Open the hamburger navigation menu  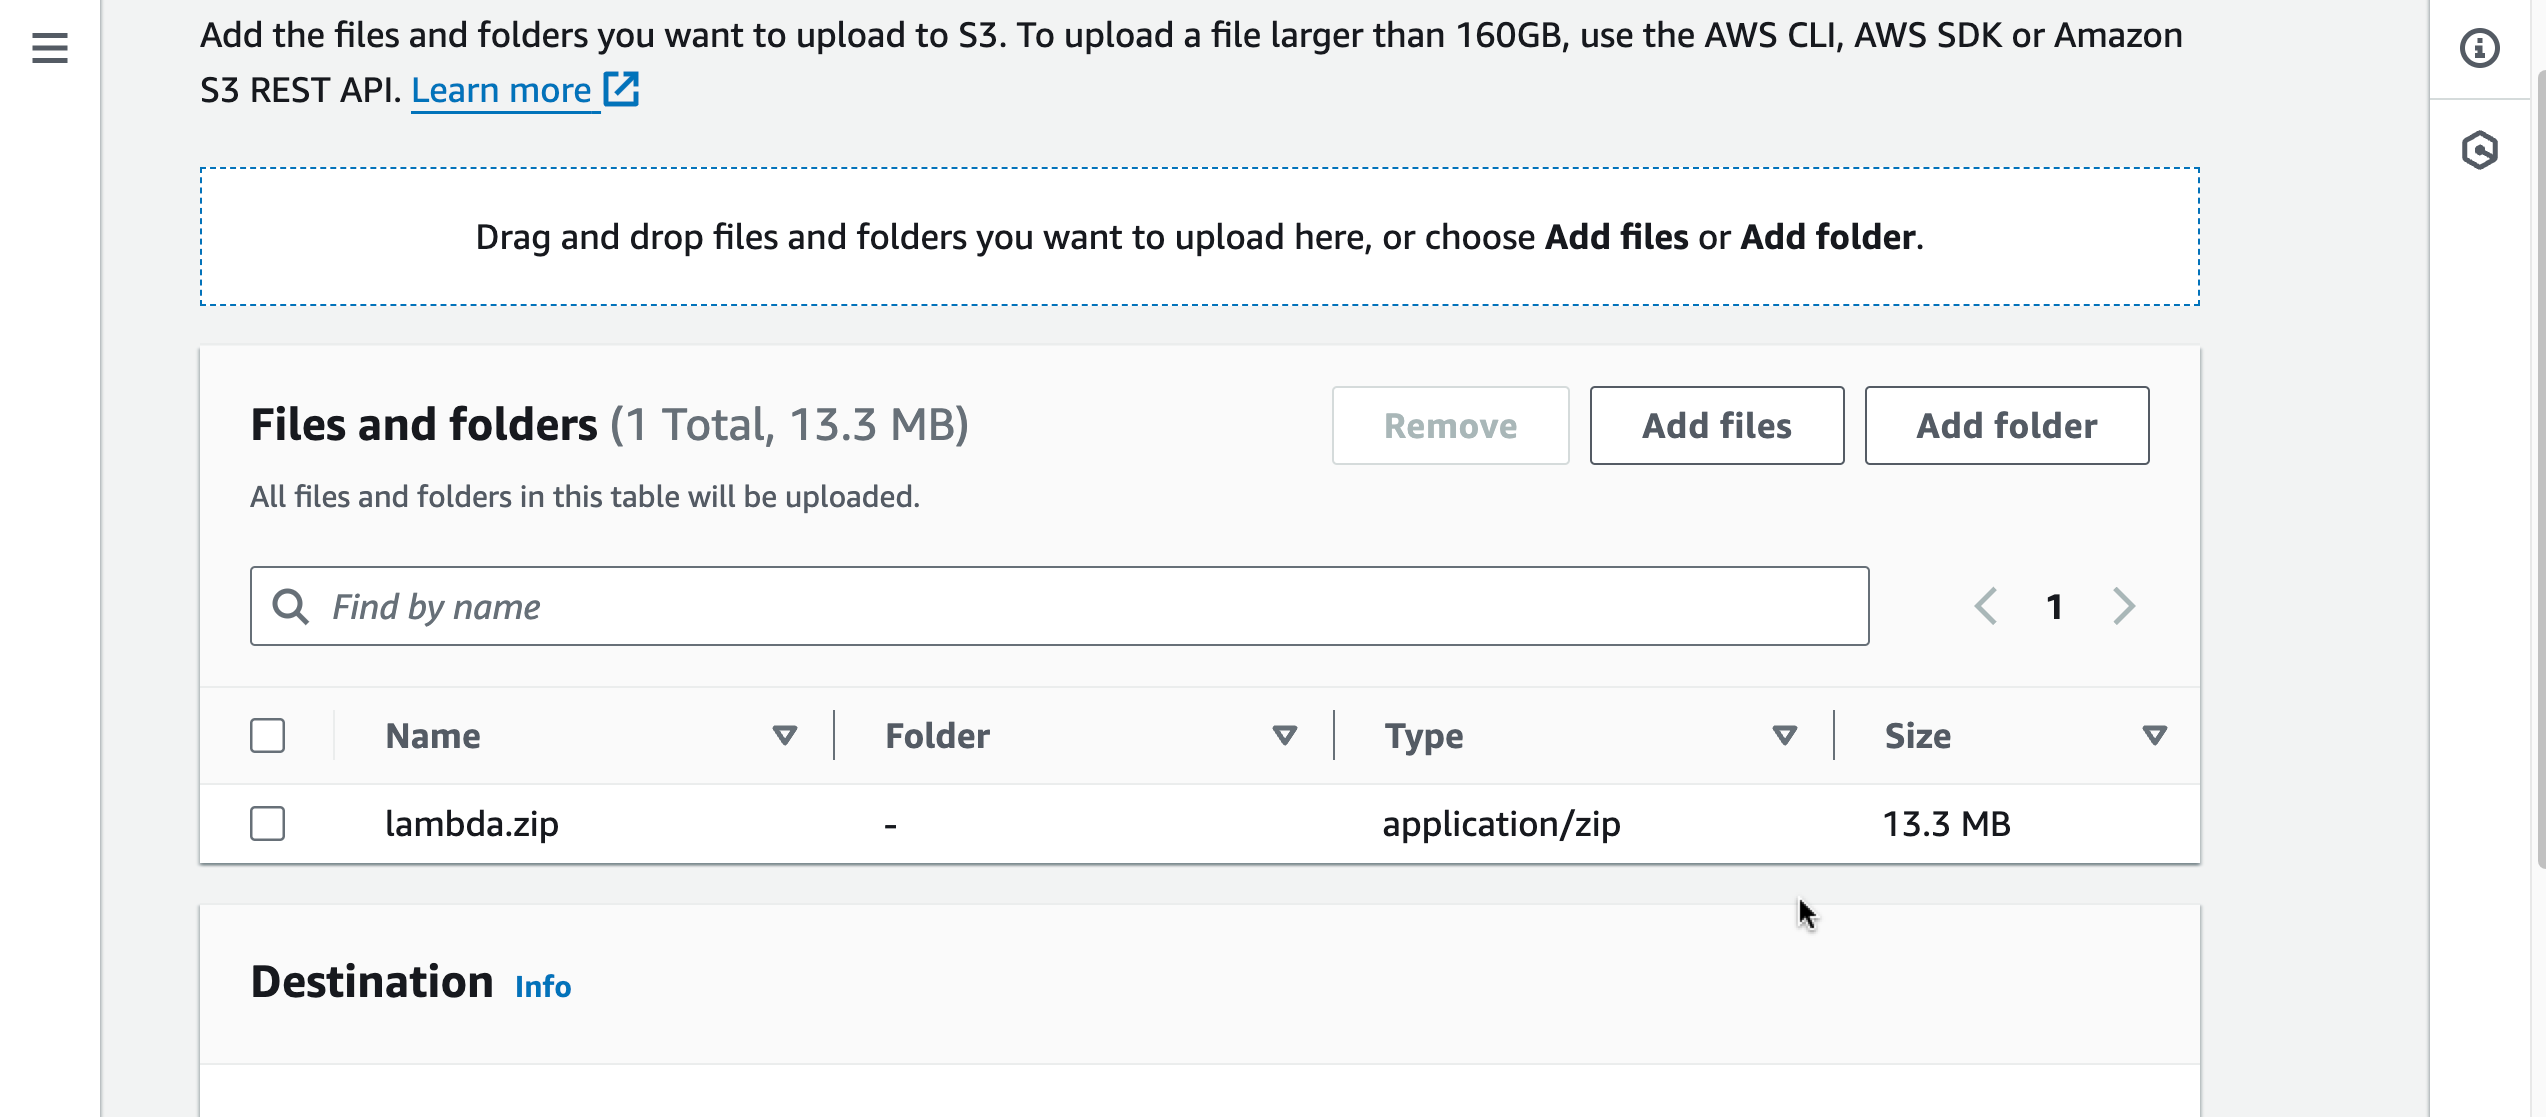click(49, 48)
